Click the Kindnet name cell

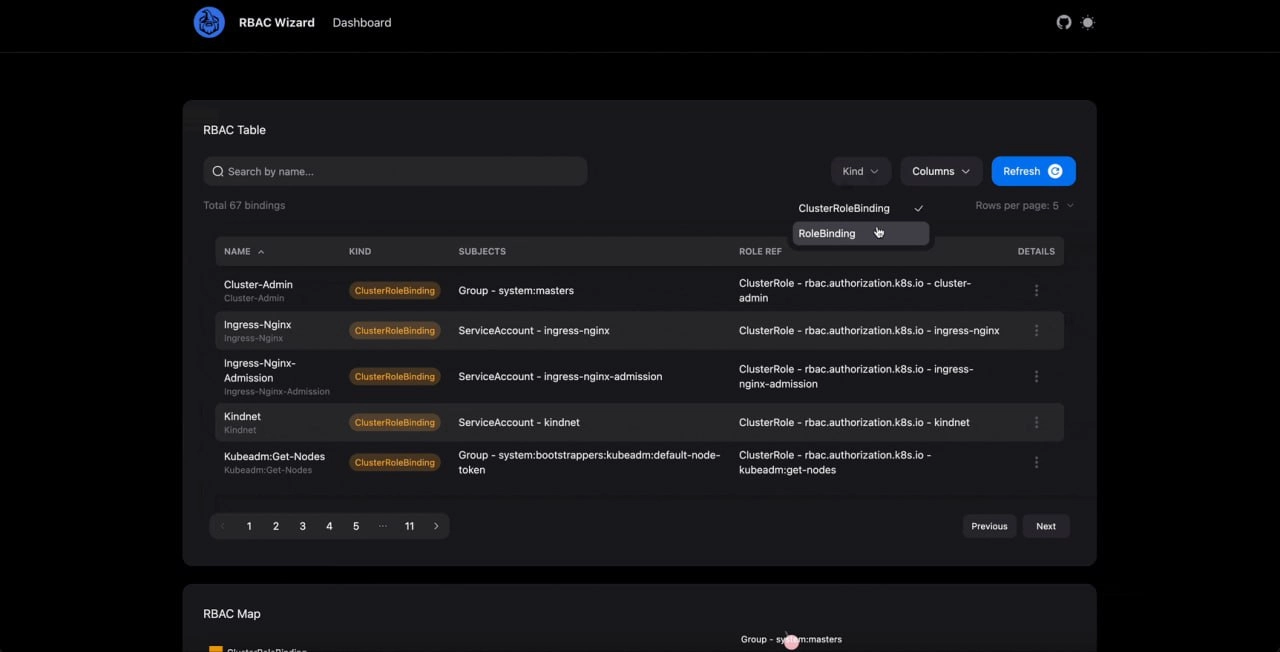click(x=242, y=422)
